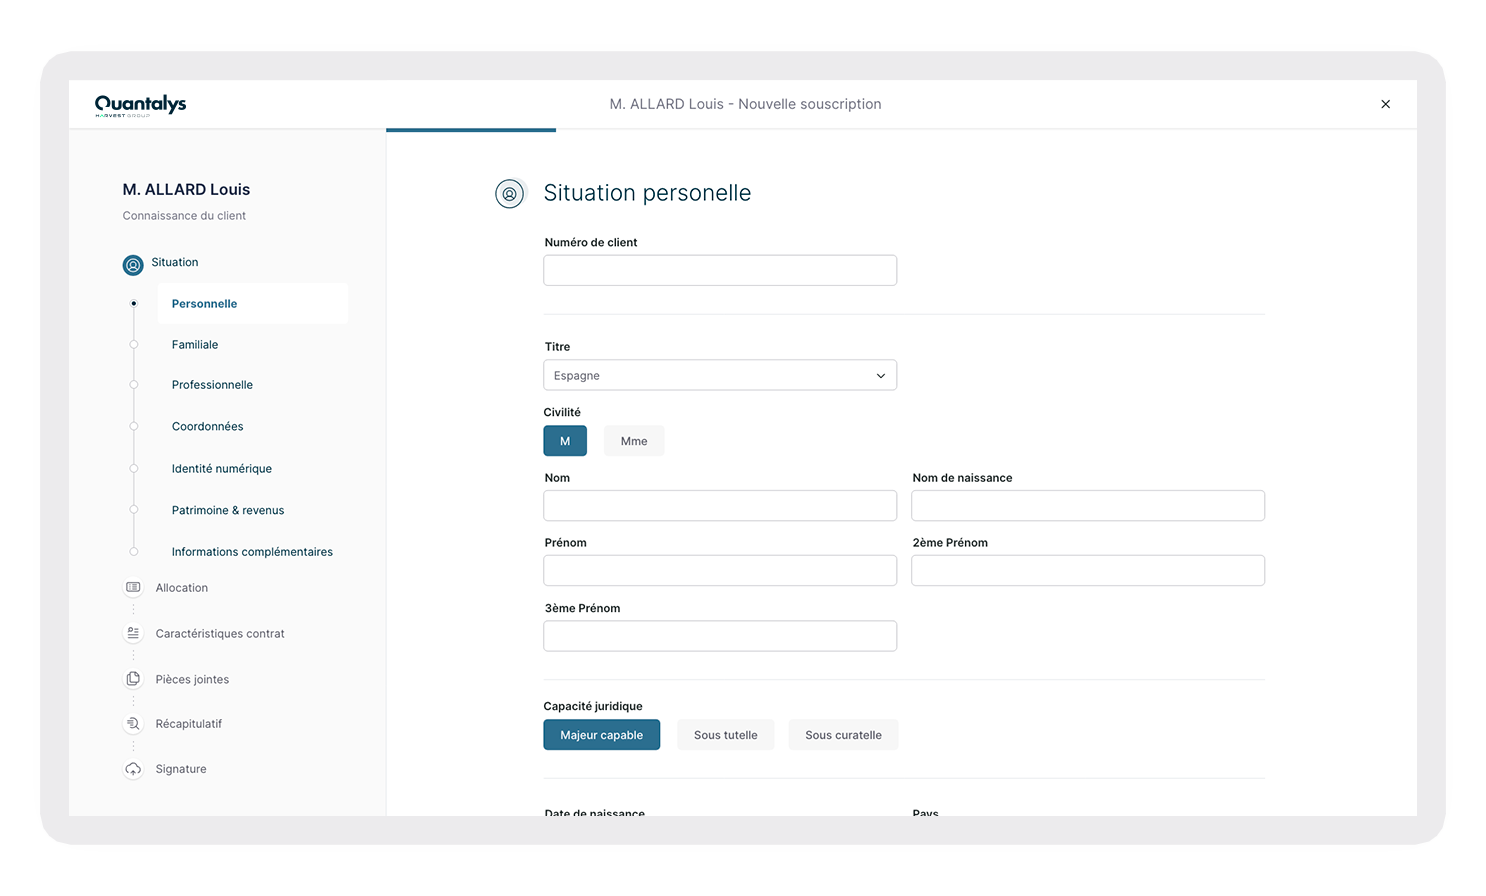
Task: Choose Sous tutelle legal capacity
Action: 726,735
